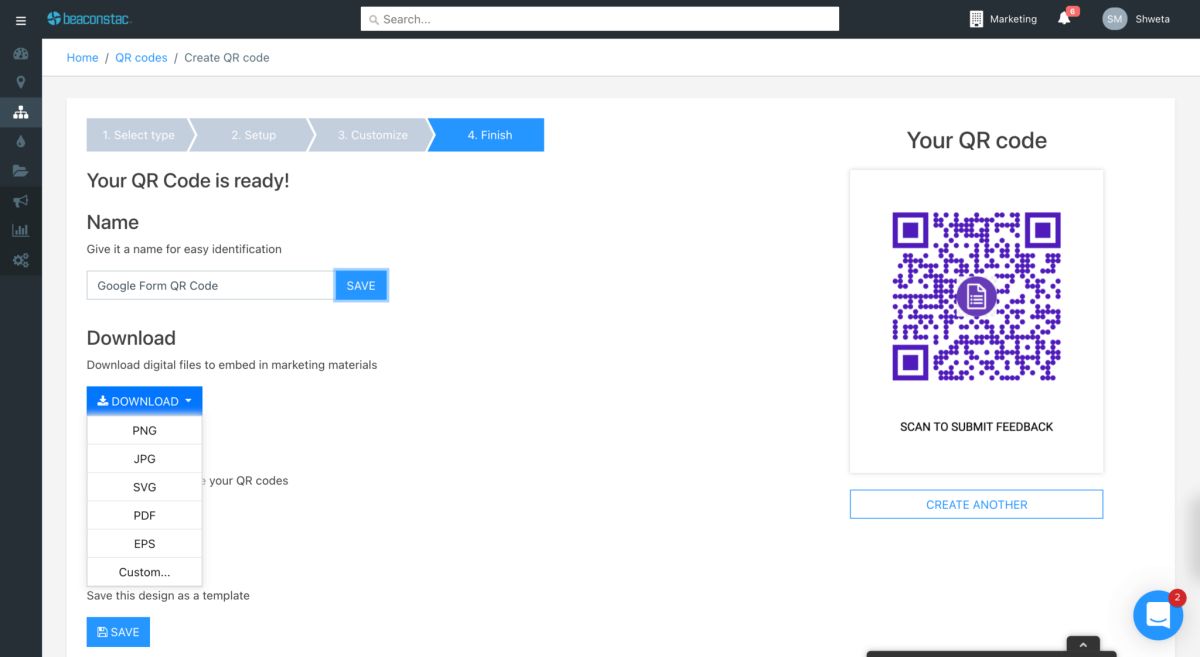Image resolution: width=1200 pixels, height=657 pixels.
Task: Open Analytics via the bar chart icon
Action: [20, 230]
